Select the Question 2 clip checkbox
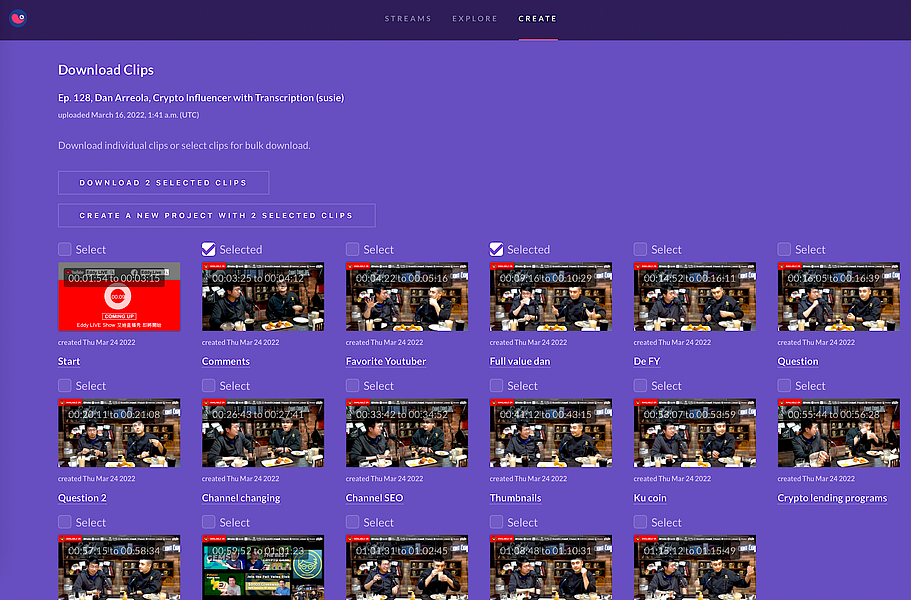This screenshot has width=911, height=600. click(64, 386)
